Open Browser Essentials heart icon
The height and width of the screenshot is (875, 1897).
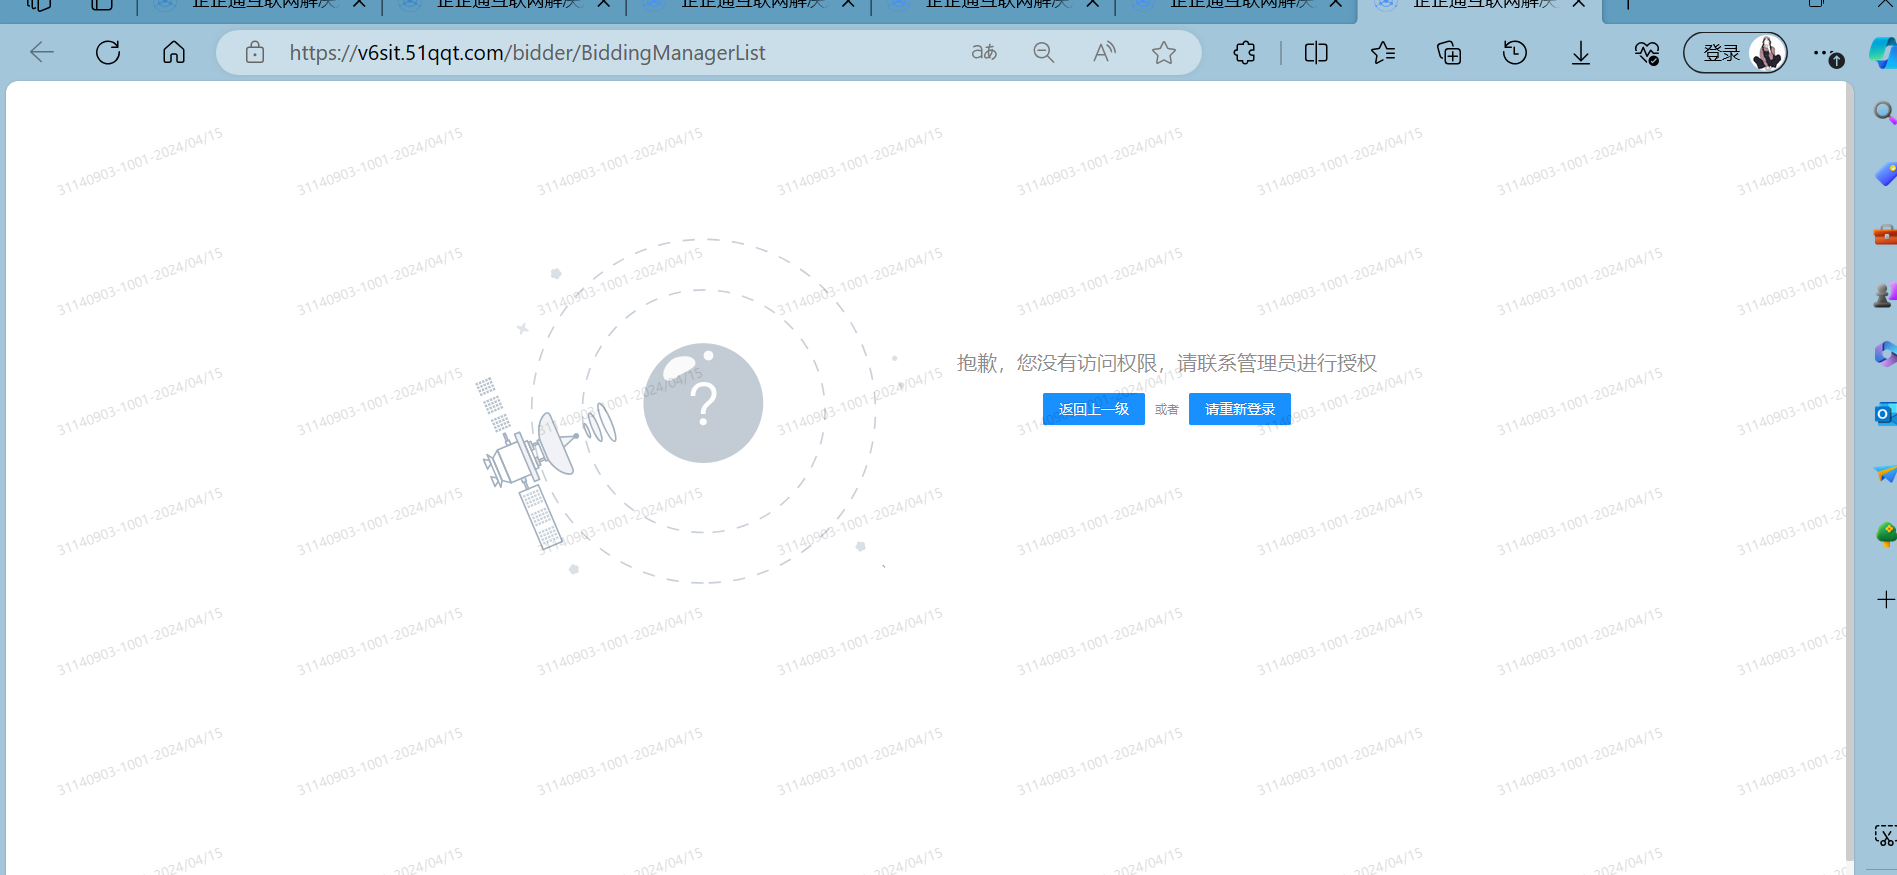(x=1647, y=52)
